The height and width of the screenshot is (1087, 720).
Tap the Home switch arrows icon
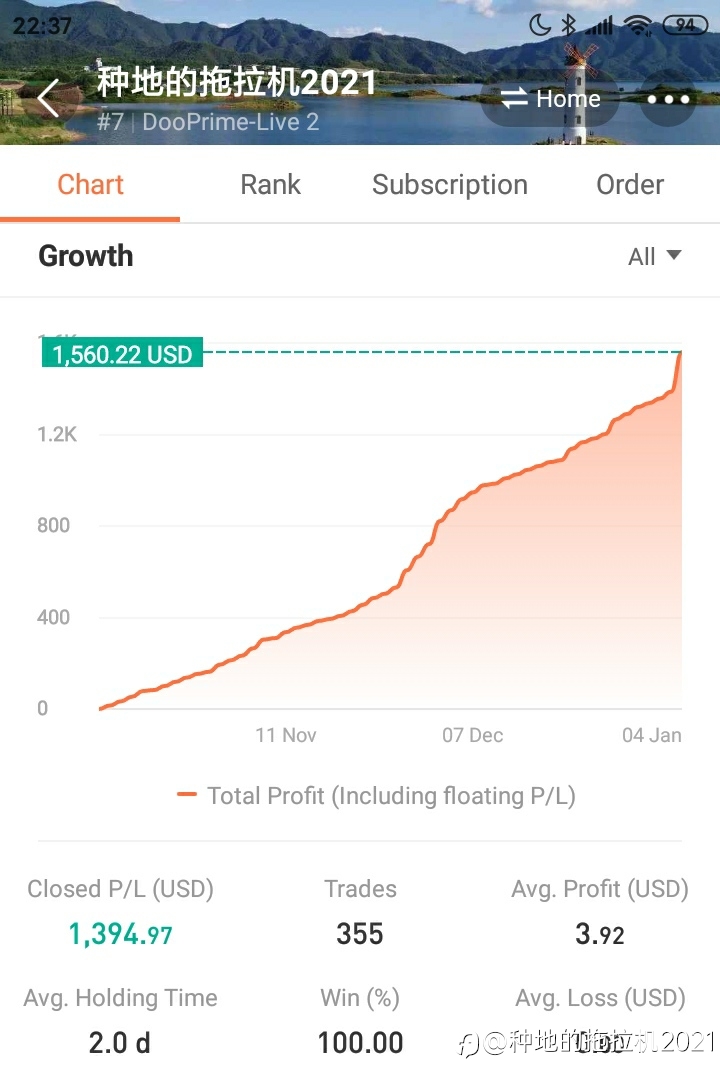pos(514,98)
